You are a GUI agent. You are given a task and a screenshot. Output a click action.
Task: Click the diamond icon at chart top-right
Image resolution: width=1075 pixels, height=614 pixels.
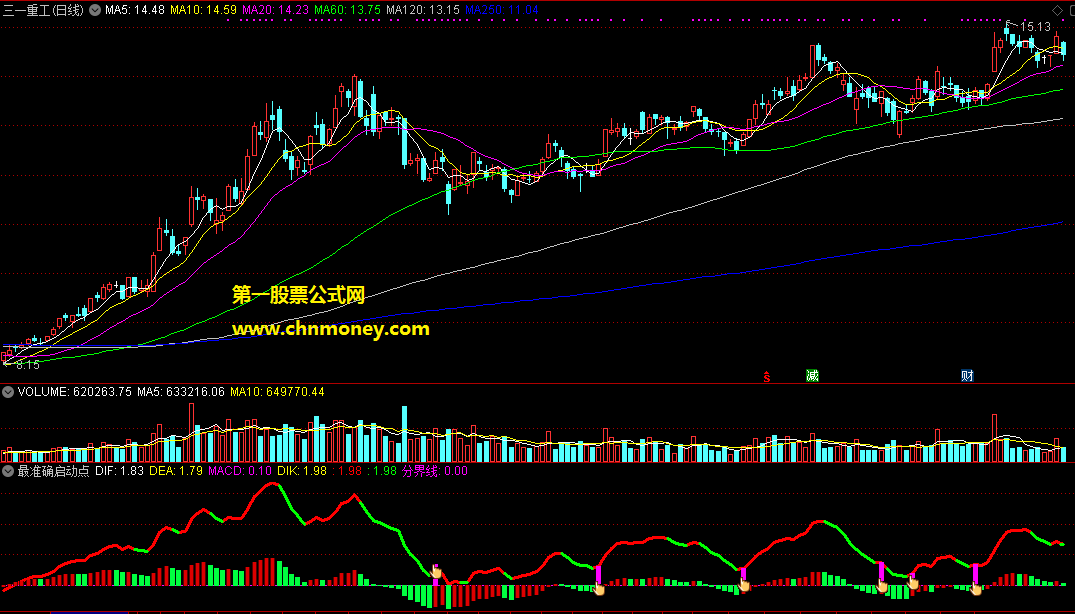(1056, 10)
